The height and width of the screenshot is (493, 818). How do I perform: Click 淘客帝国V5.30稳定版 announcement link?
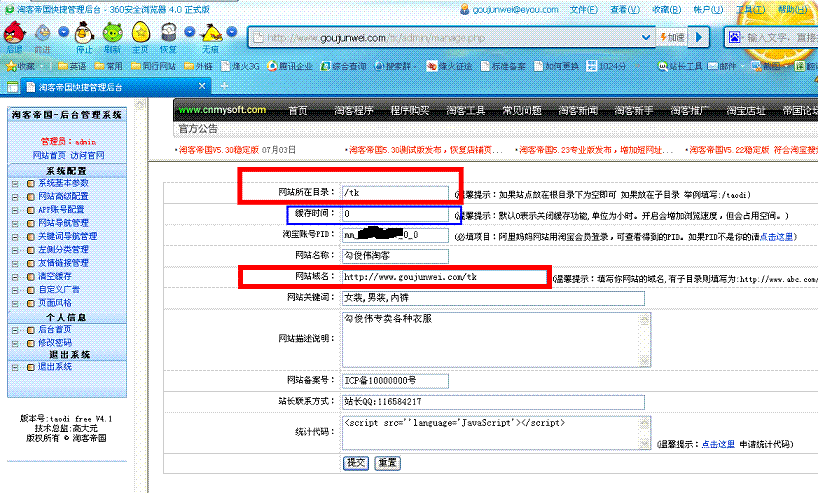click(x=219, y=150)
